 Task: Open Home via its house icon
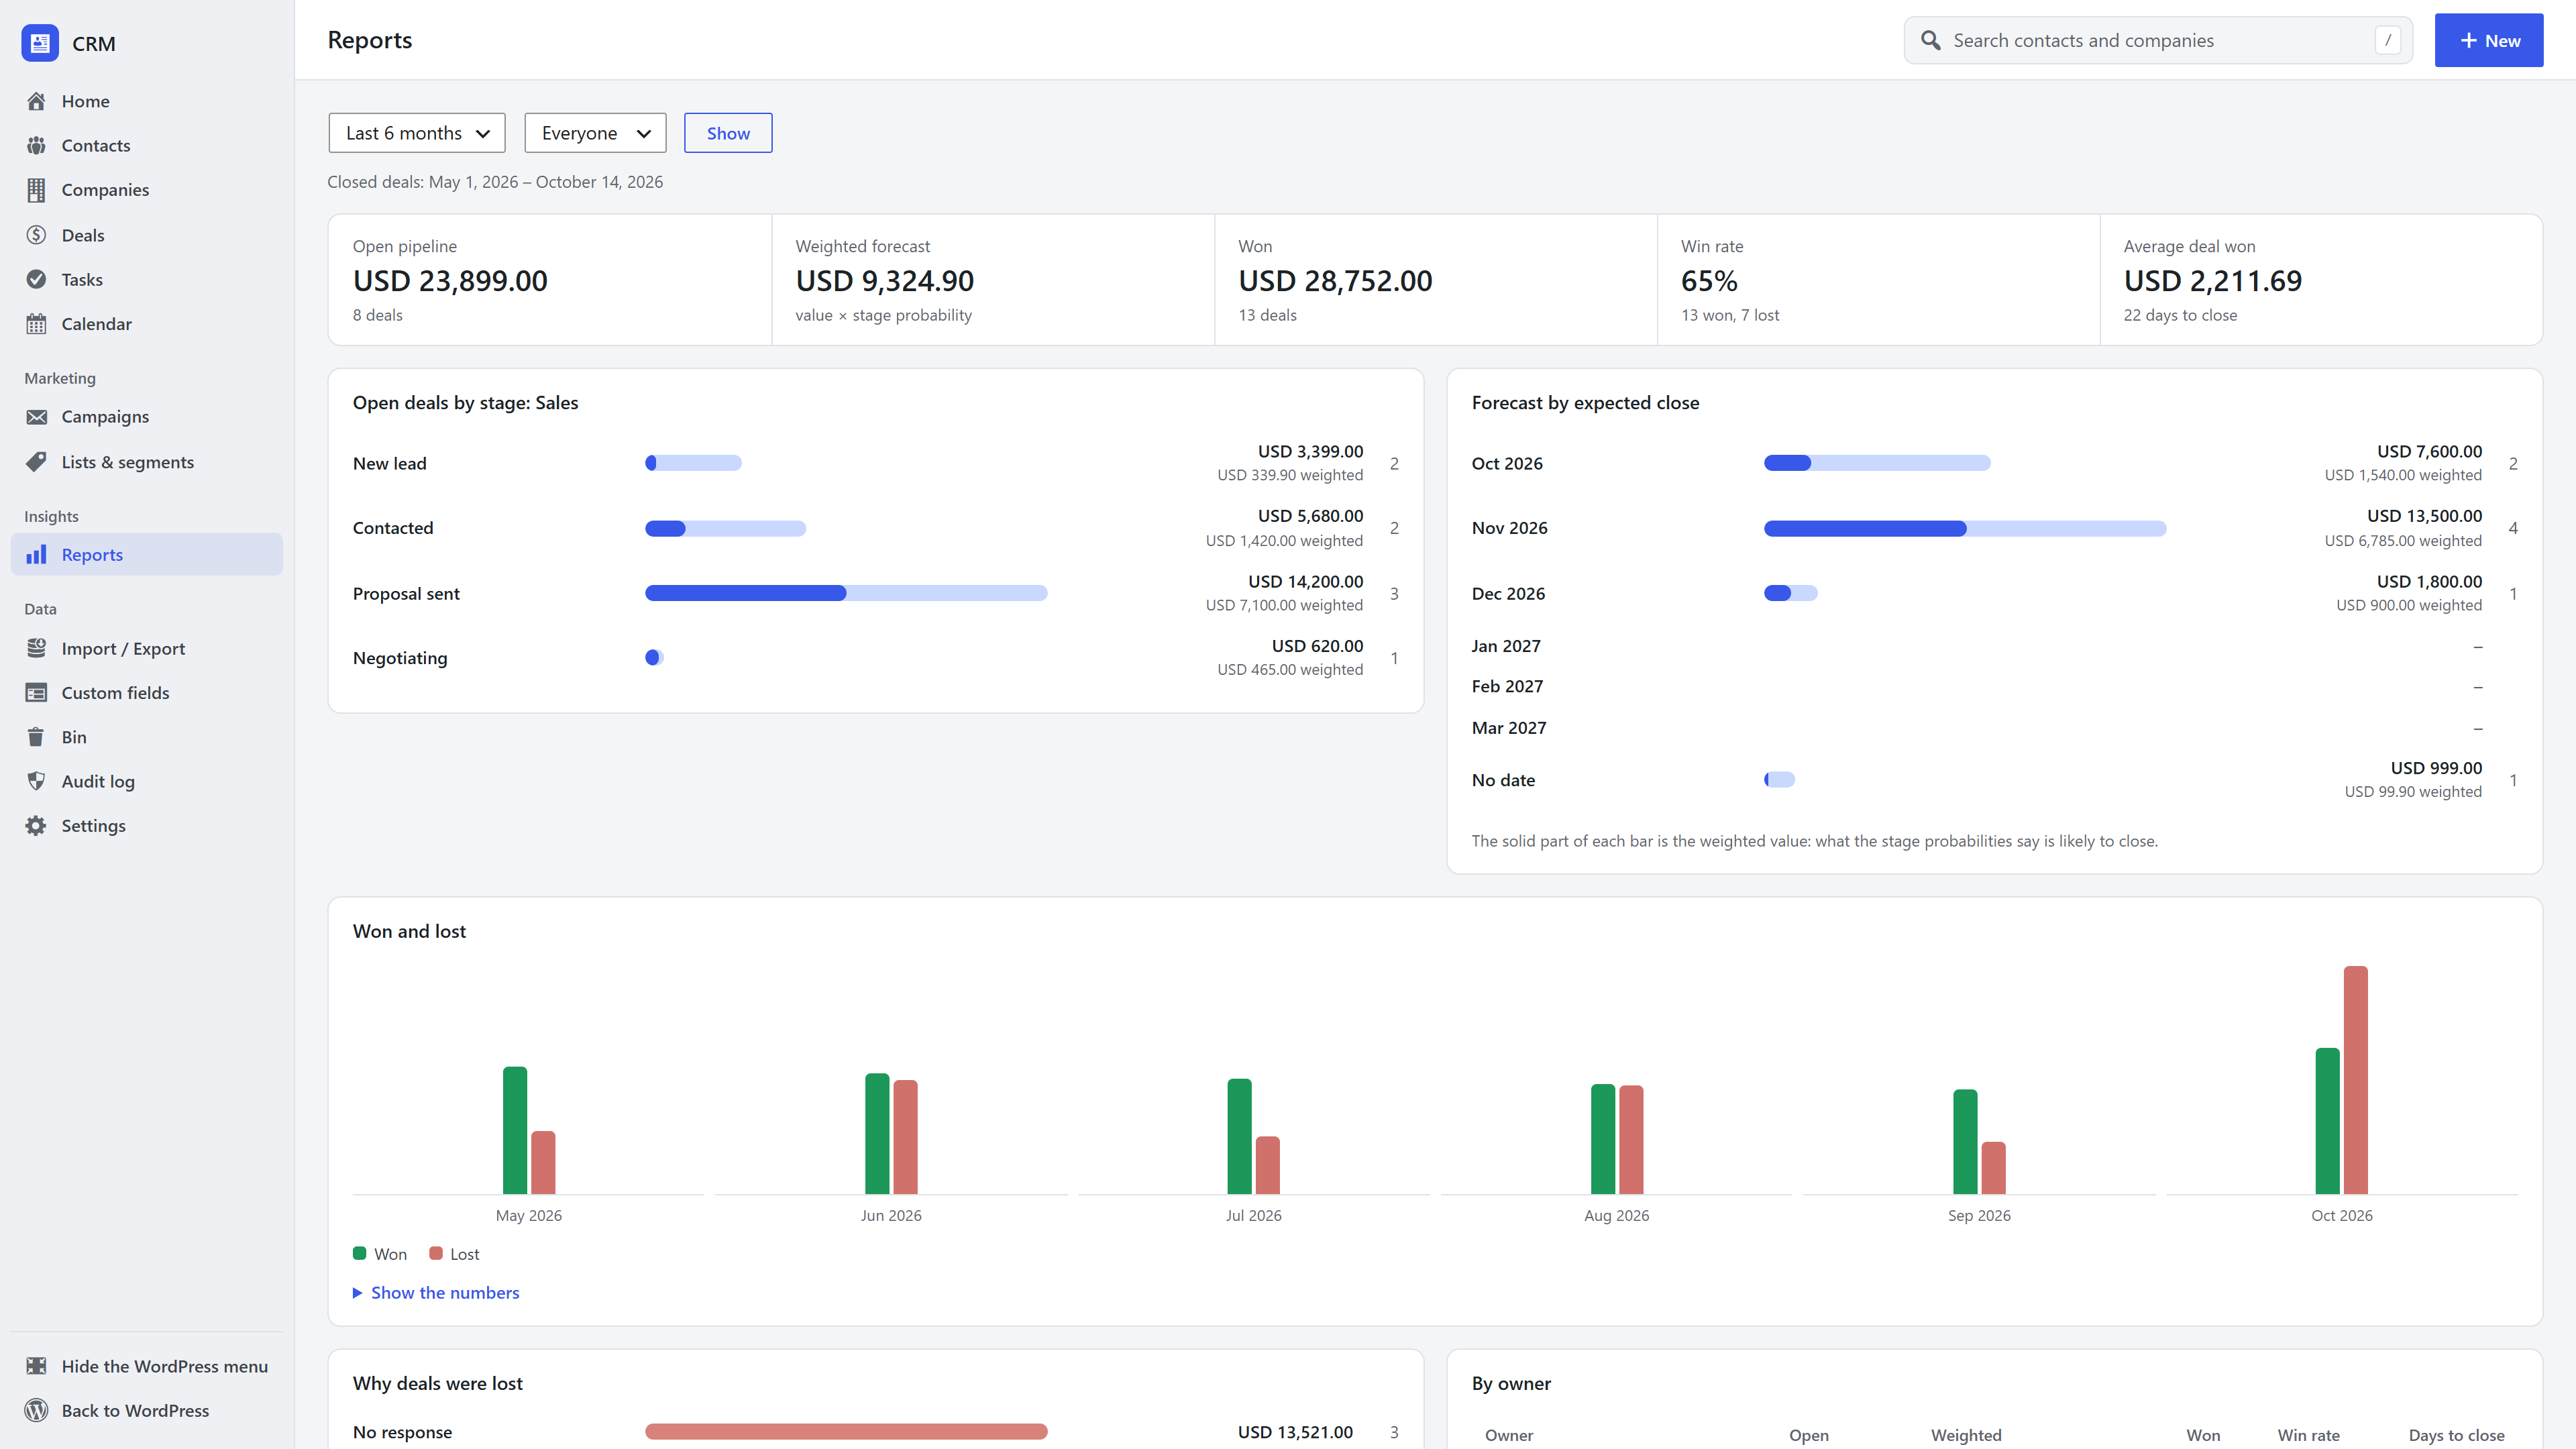pyautogui.click(x=36, y=101)
